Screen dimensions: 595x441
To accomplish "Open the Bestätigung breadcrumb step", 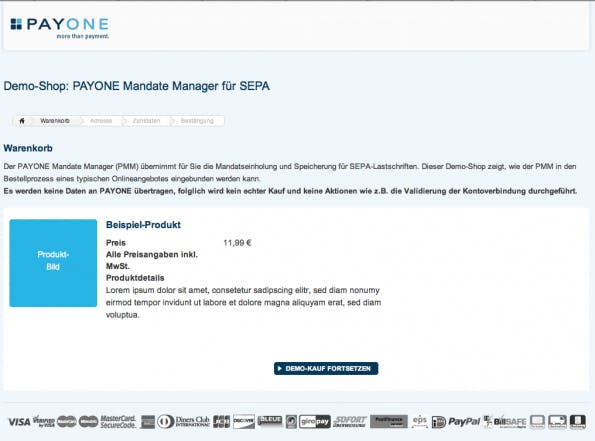I will [x=197, y=121].
